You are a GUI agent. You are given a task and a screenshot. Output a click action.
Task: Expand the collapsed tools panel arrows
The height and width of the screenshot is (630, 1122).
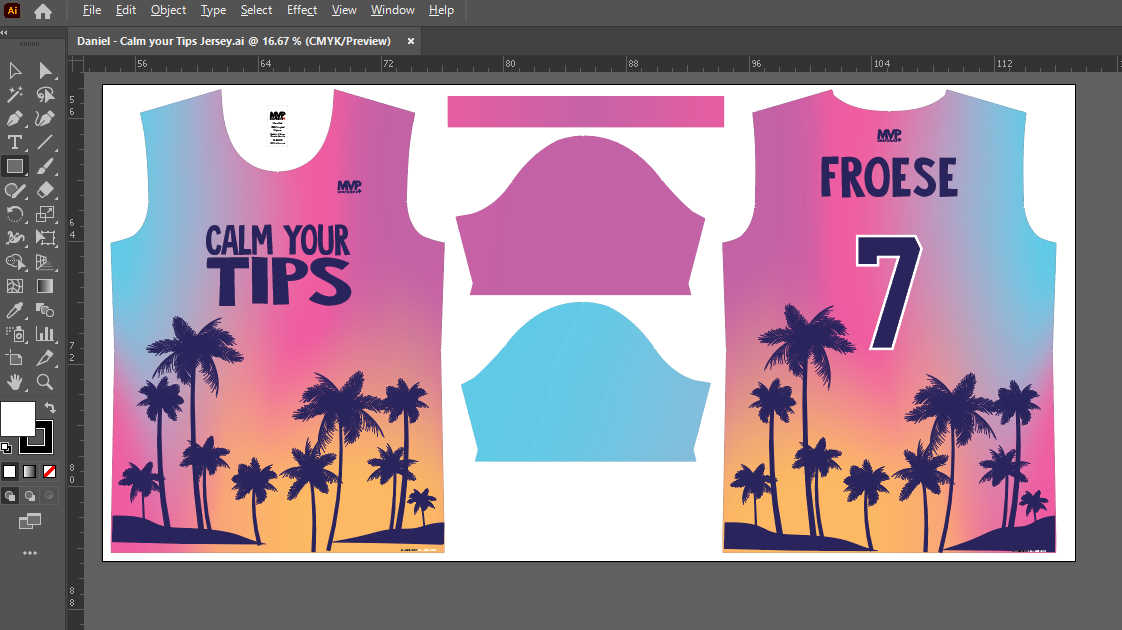pos(5,32)
